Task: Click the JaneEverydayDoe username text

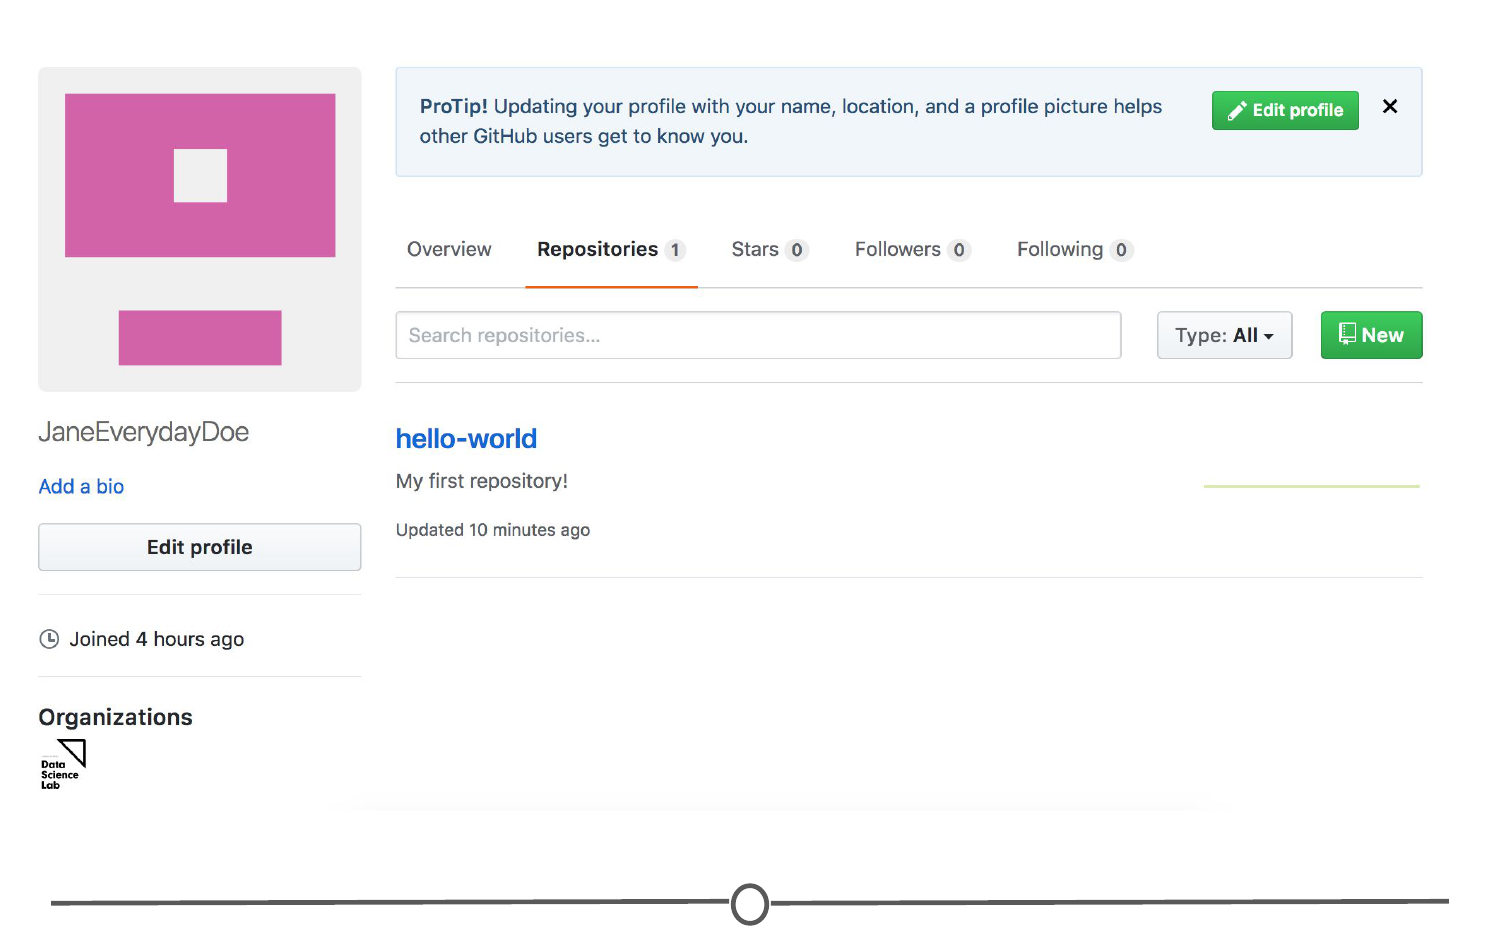Action: [x=144, y=432]
